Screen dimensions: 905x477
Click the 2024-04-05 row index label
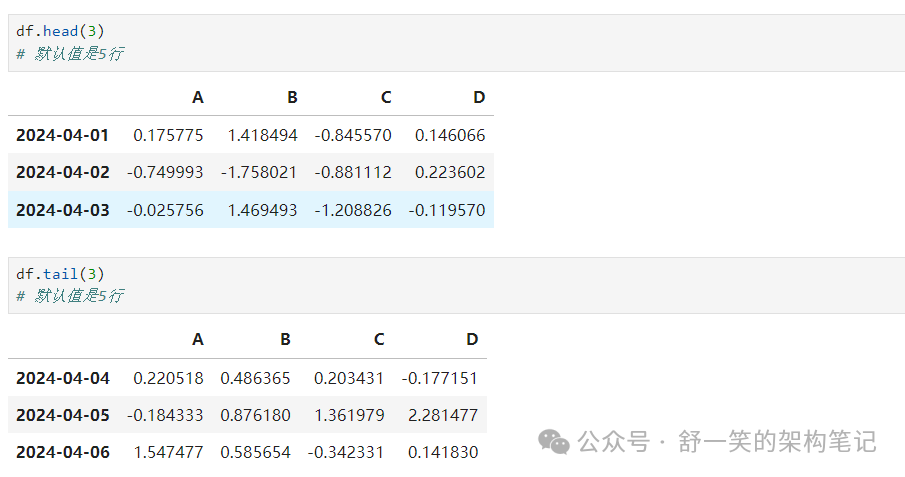[x=63, y=415]
